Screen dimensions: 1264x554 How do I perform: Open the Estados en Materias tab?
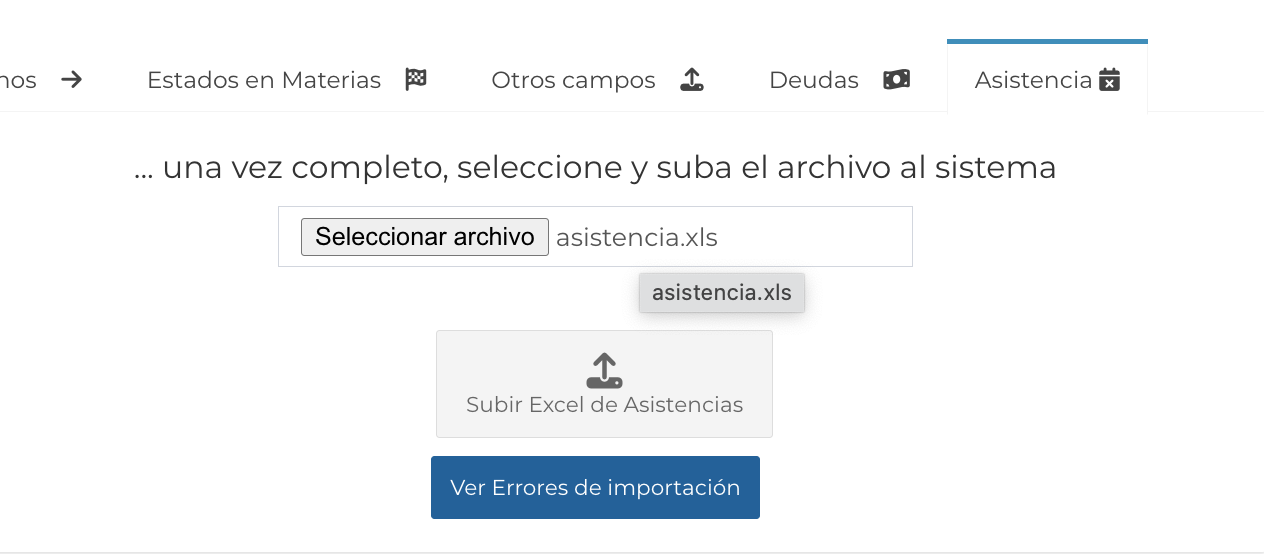264,80
